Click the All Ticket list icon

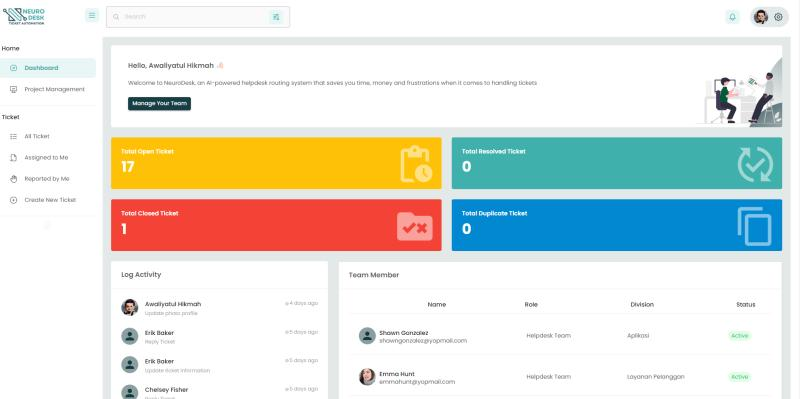click(x=14, y=136)
